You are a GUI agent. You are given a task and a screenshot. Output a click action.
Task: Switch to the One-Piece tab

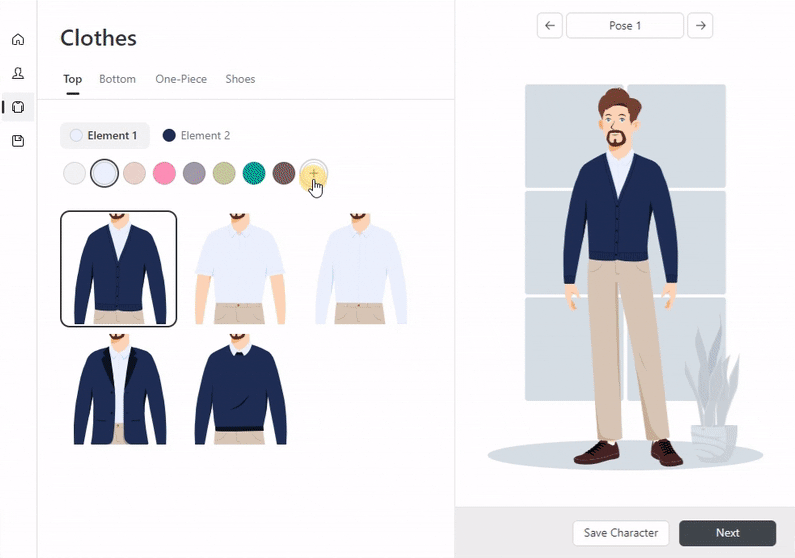(181, 79)
